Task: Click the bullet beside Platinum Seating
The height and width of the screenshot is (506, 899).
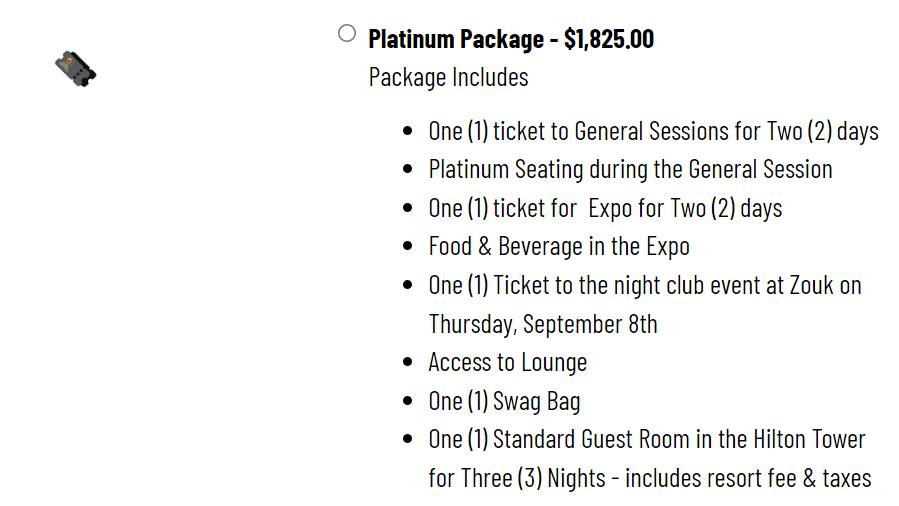Action: pyautogui.click(x=408, y=169)
